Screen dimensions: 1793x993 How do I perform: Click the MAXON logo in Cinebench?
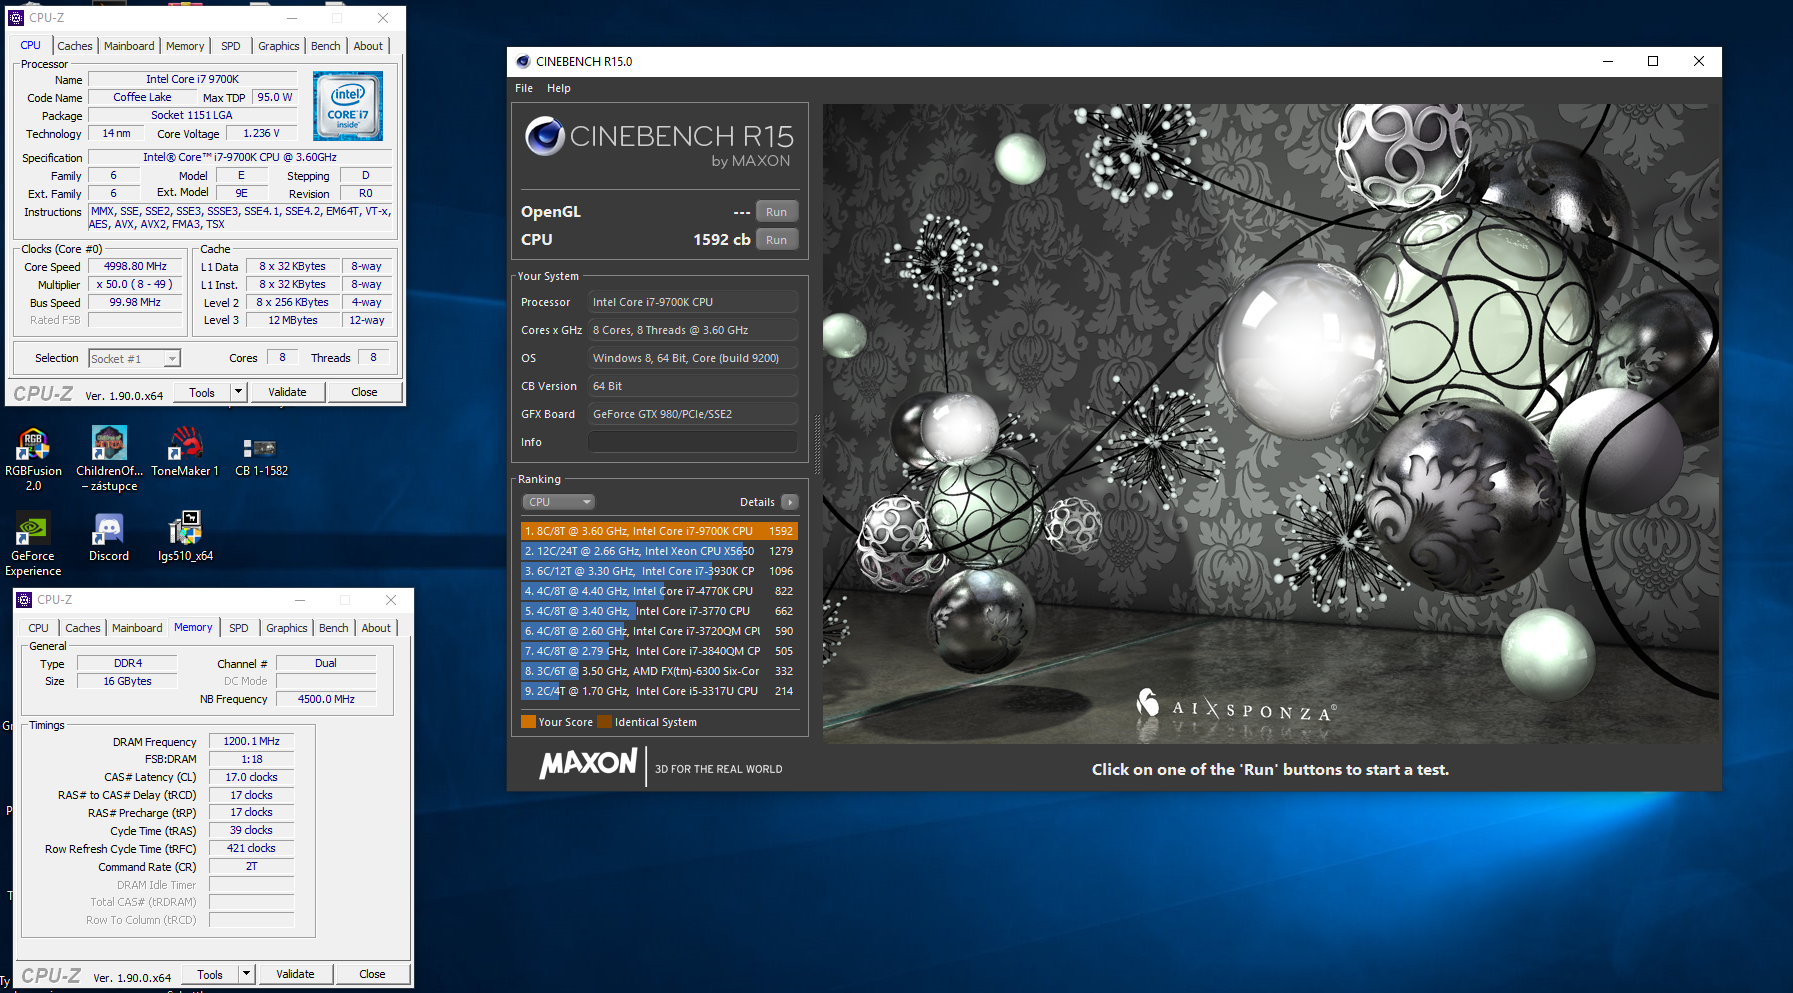(588, 765)
